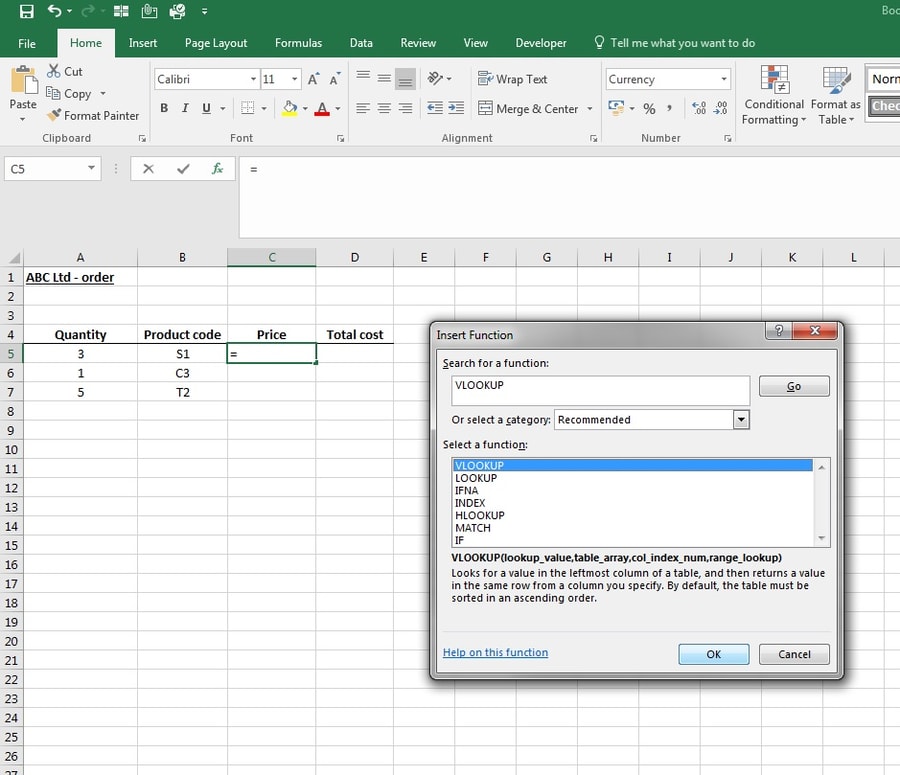Switch to the Developer tab

(541, 43)
